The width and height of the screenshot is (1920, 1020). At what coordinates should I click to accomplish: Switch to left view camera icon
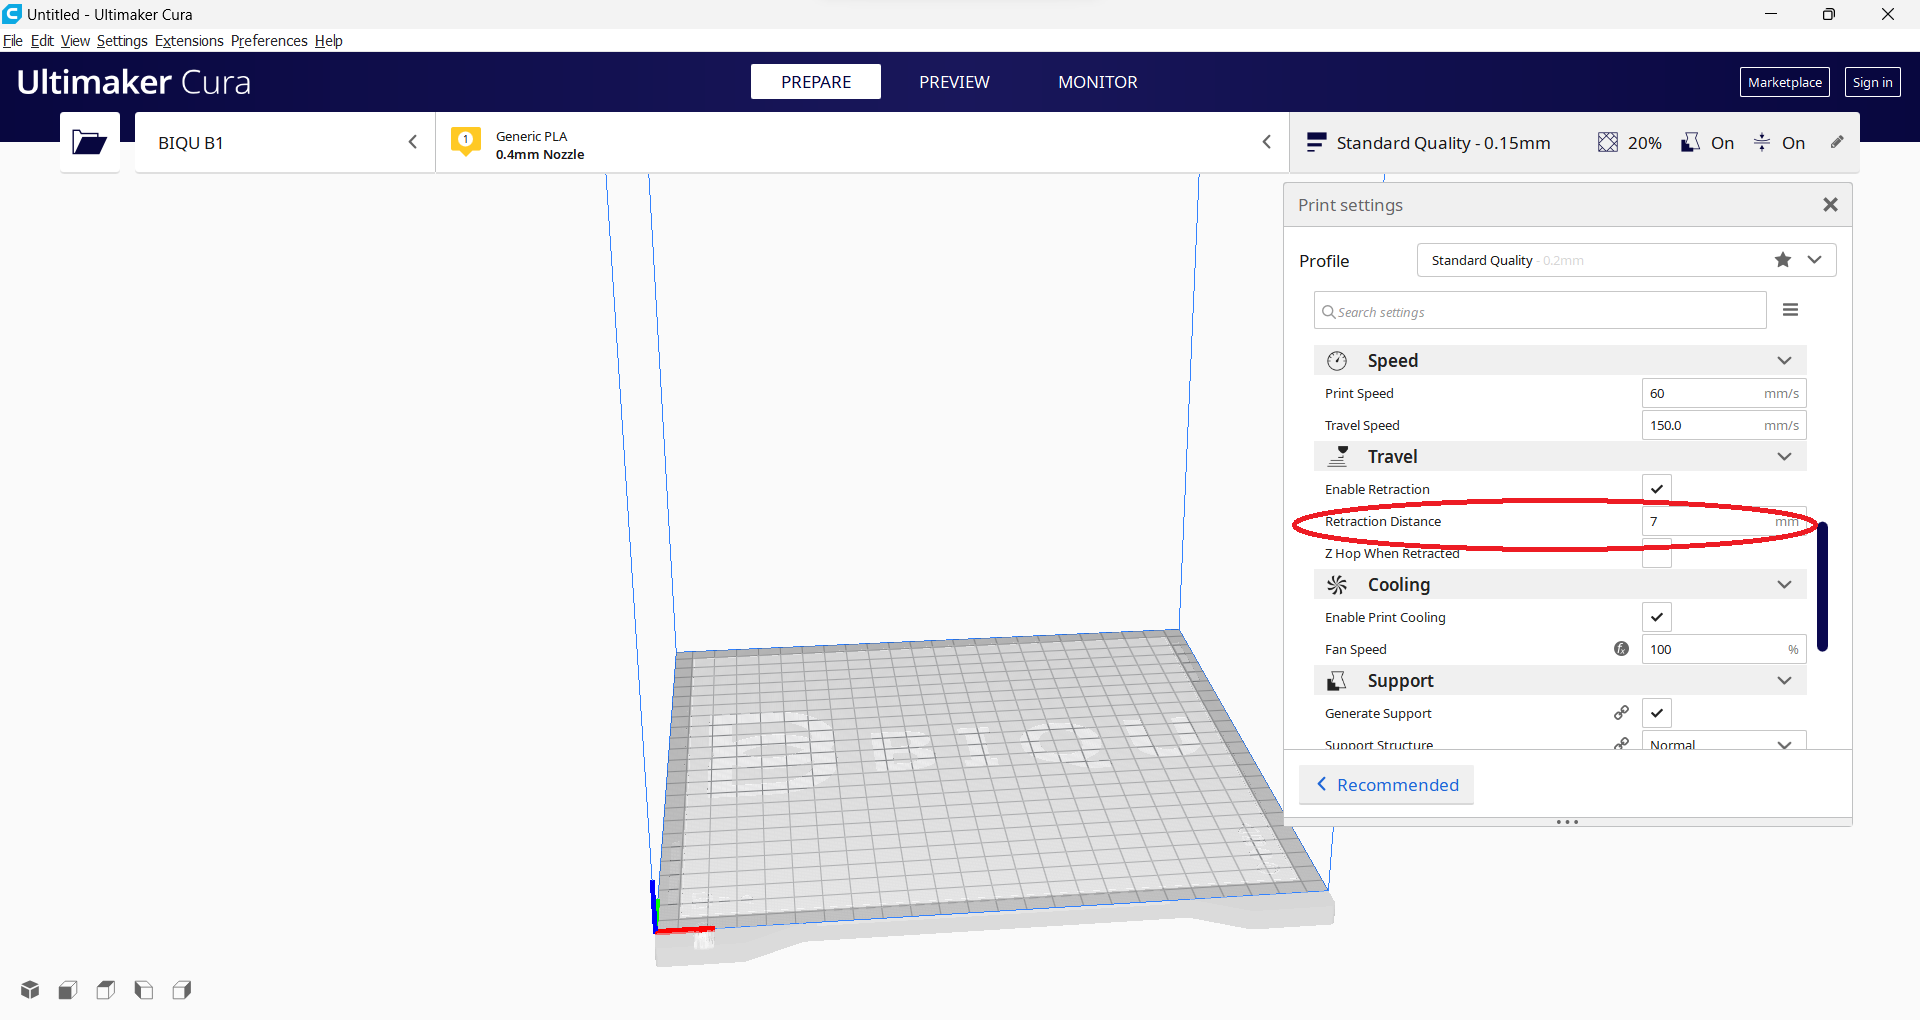144,989
